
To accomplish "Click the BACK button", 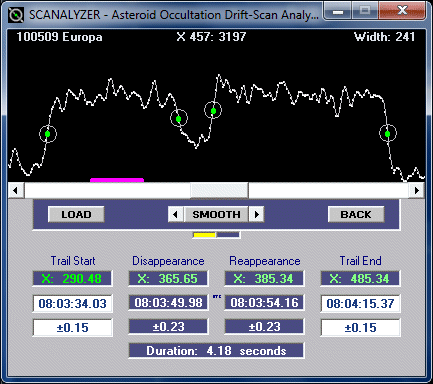I will tap(356, 214).
